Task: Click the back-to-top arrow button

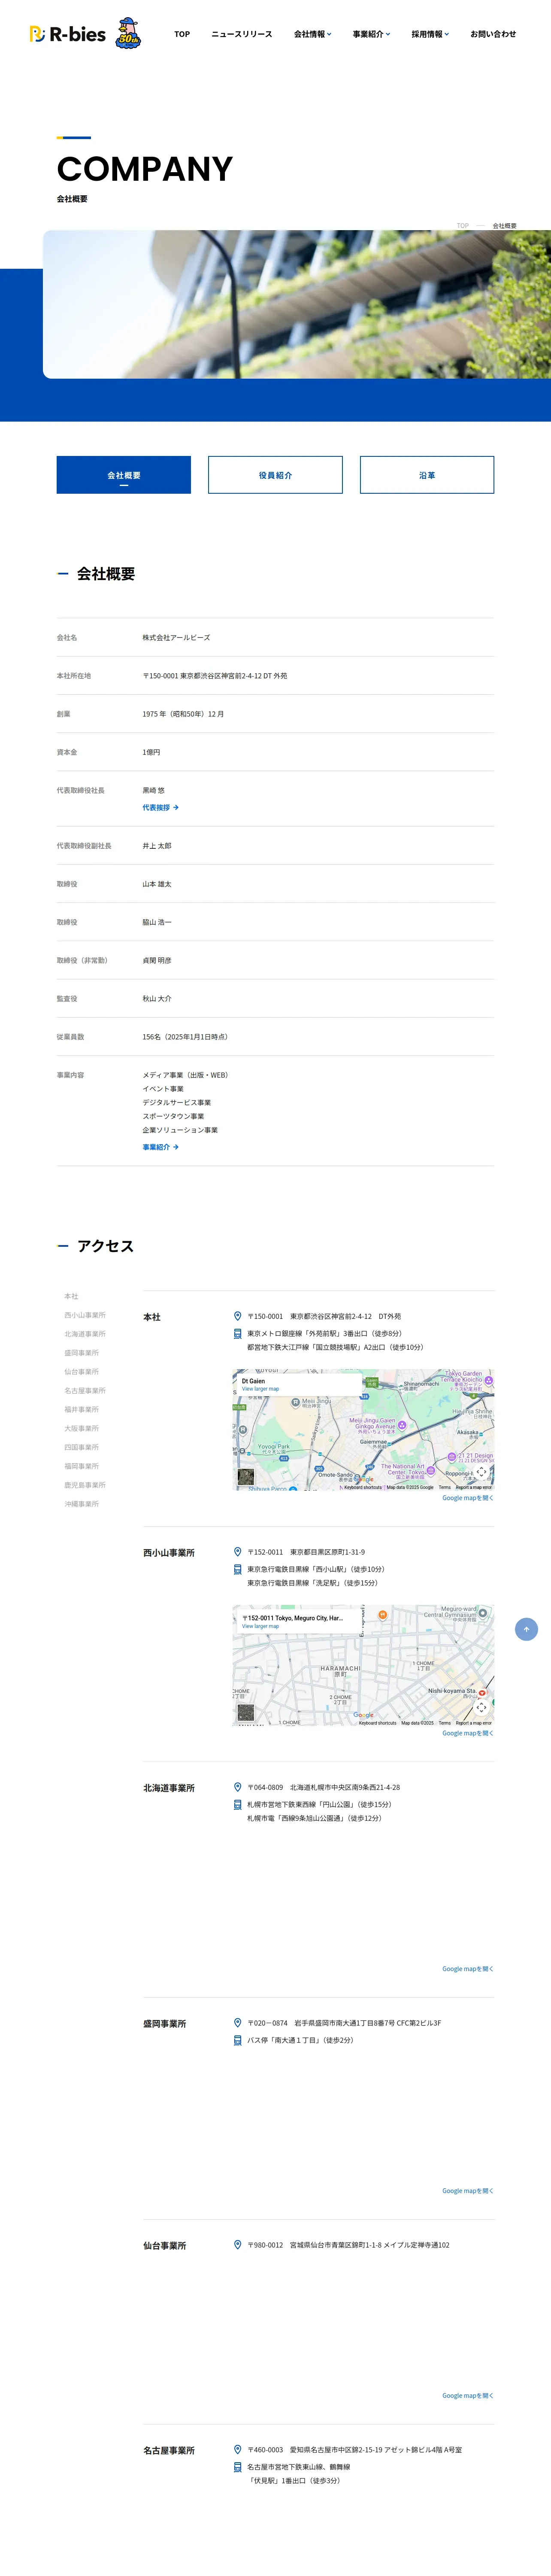Action: point(527,1629)
